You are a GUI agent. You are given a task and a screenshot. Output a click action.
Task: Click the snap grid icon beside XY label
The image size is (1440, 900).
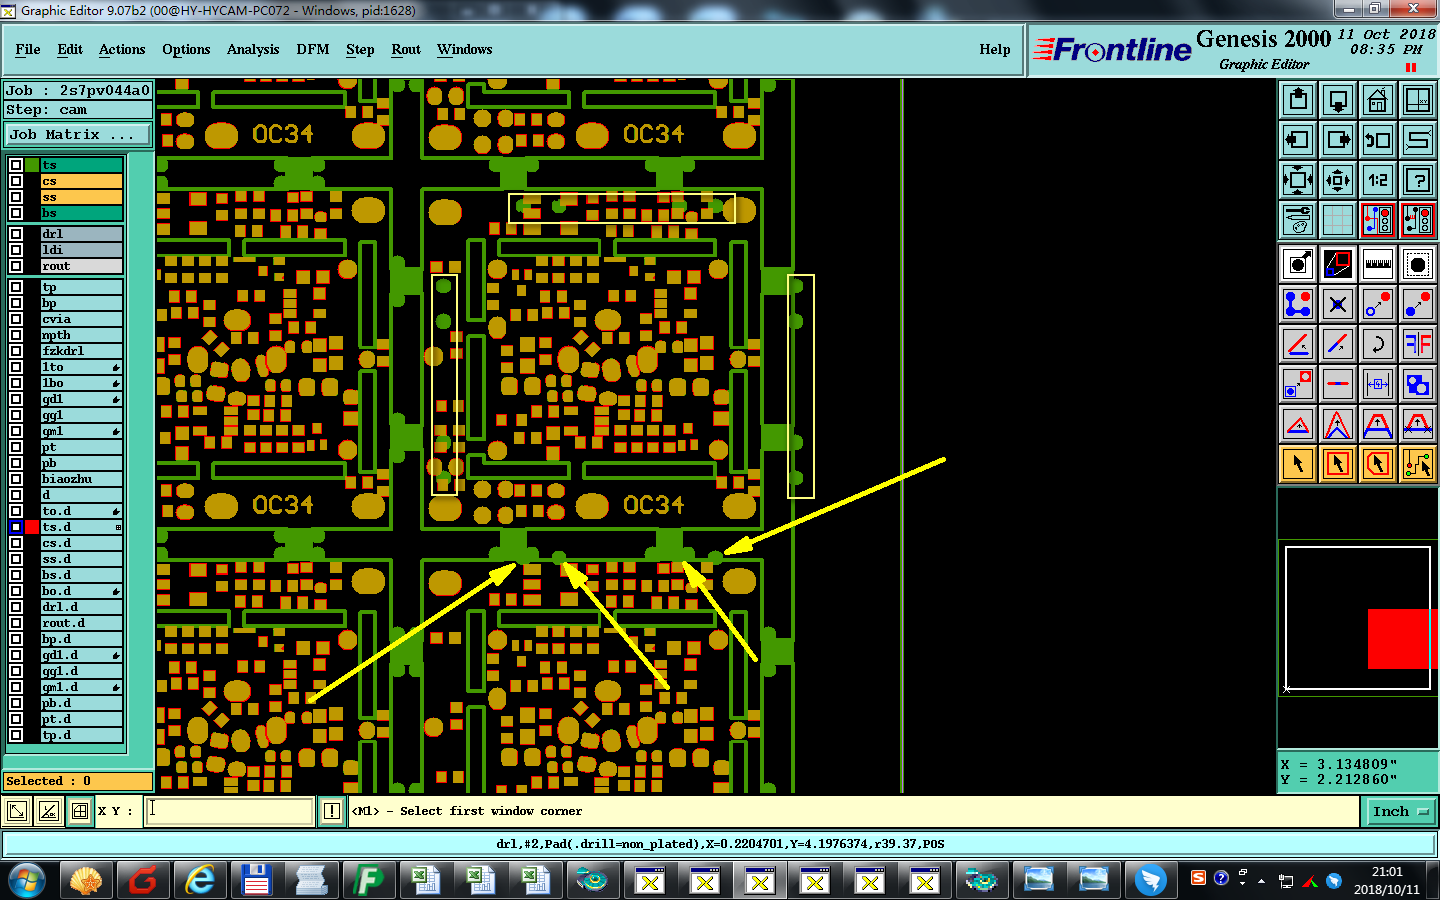80,811
